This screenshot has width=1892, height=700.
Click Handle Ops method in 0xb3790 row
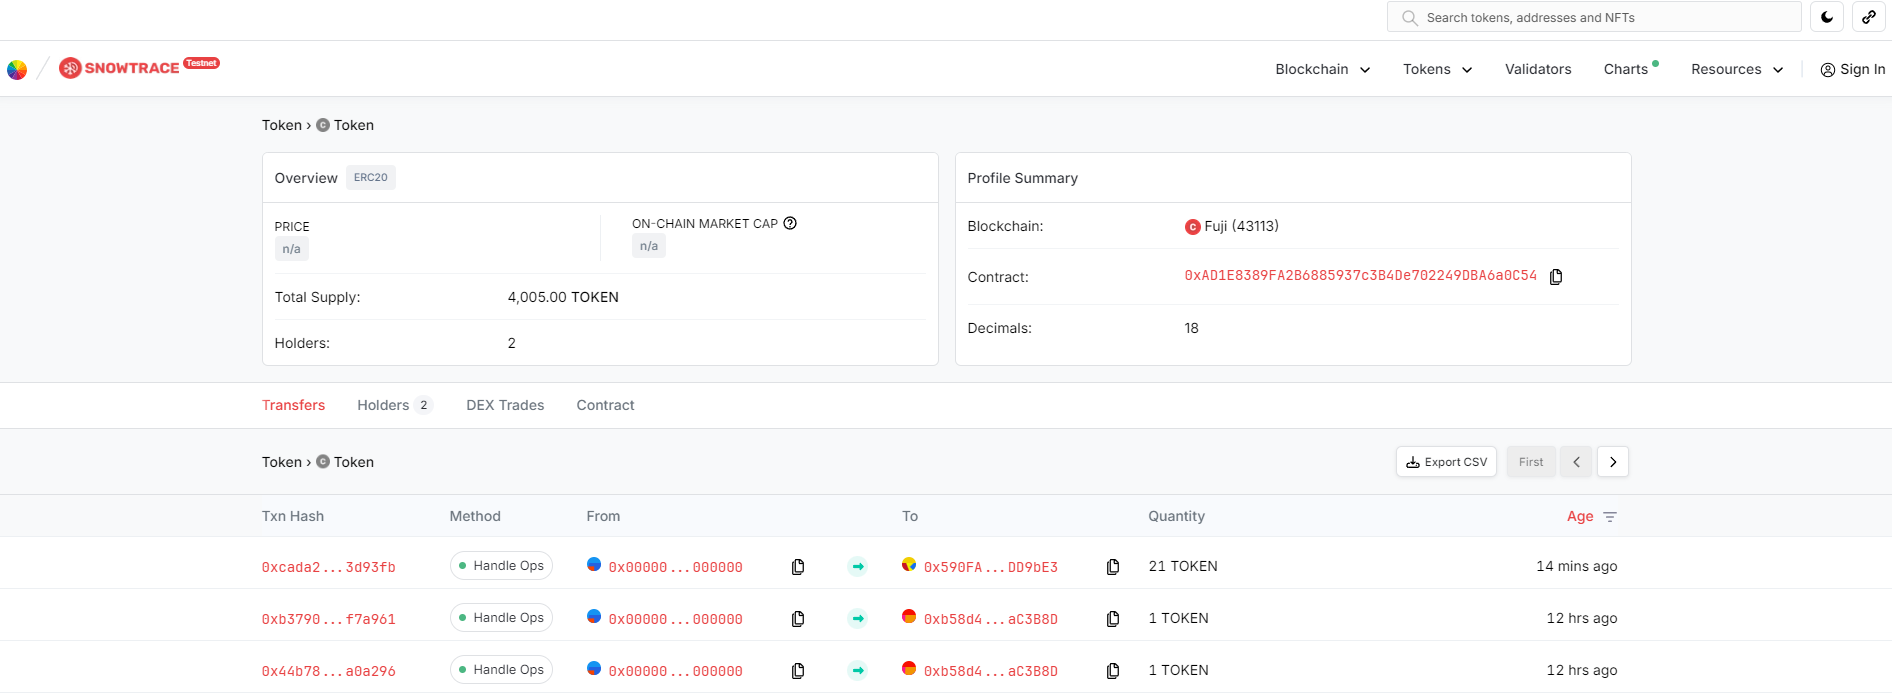[x=501, y=618]
